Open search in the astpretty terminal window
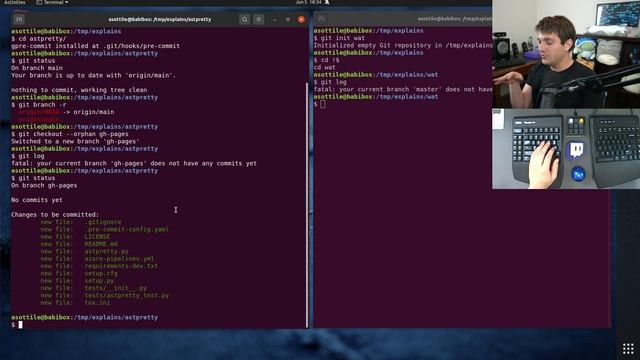 coord(244,19)
